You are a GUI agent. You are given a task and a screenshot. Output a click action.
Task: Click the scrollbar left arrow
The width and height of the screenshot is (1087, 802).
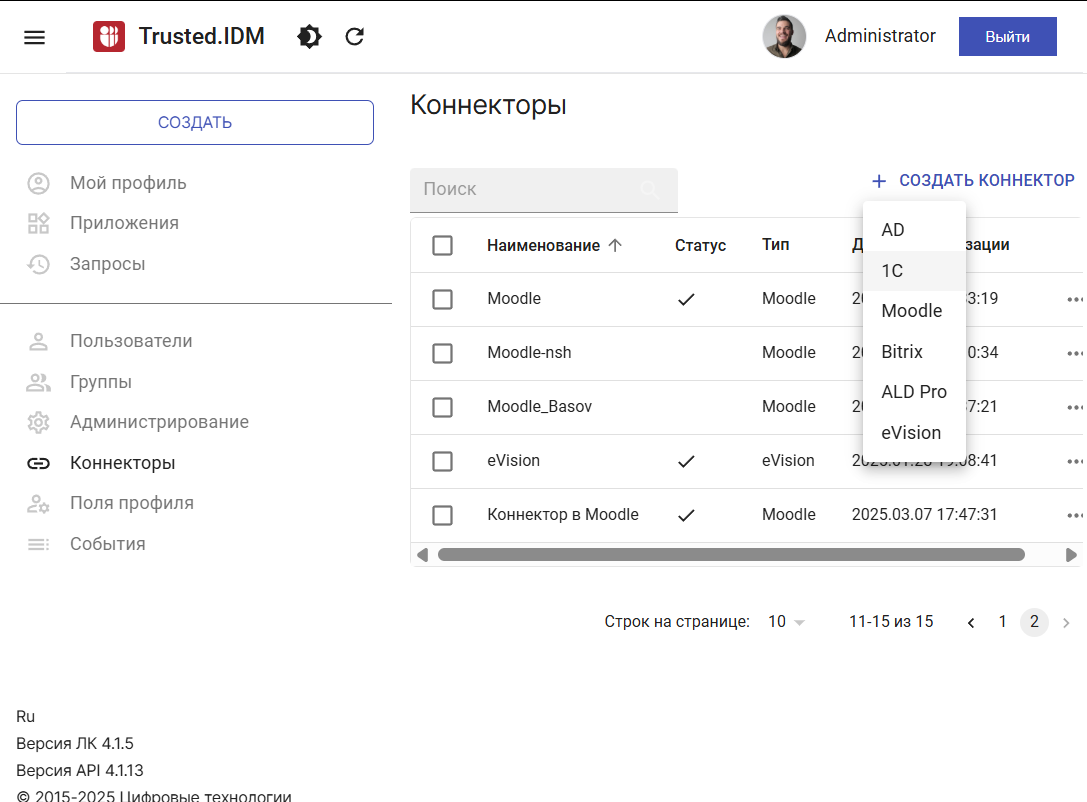422,555
